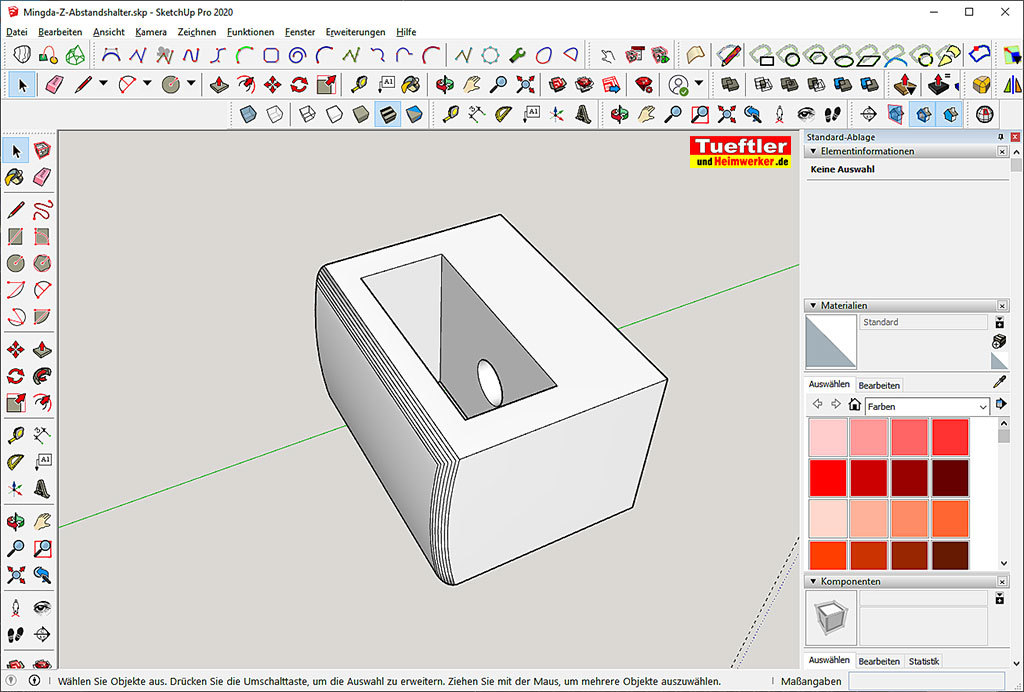Pick the darkest maroon color swatch

click(950, 478)
